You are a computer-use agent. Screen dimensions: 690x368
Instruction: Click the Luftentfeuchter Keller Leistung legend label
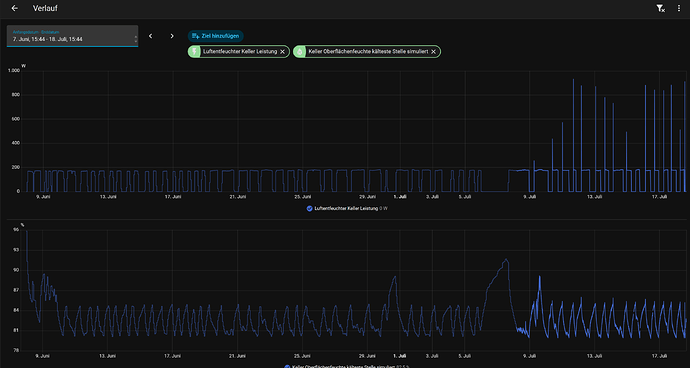coord(346,209)
